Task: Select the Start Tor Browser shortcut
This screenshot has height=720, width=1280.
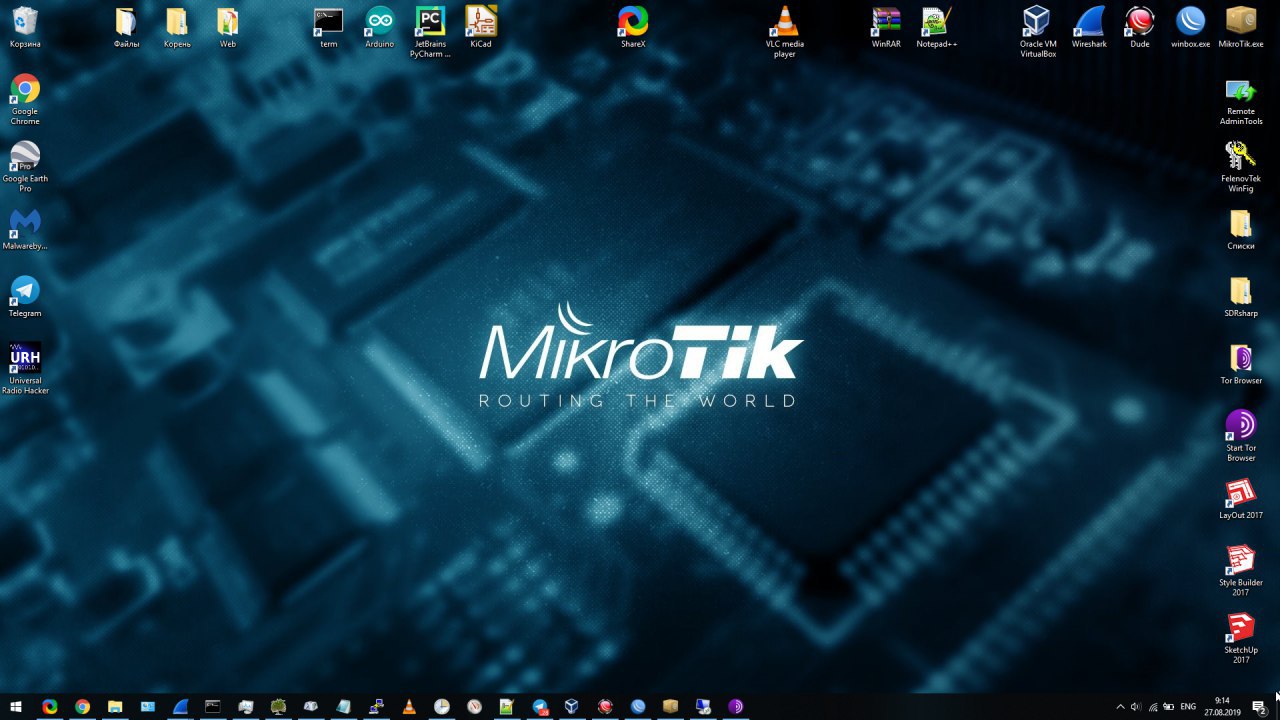Action: pos(1241,435)
